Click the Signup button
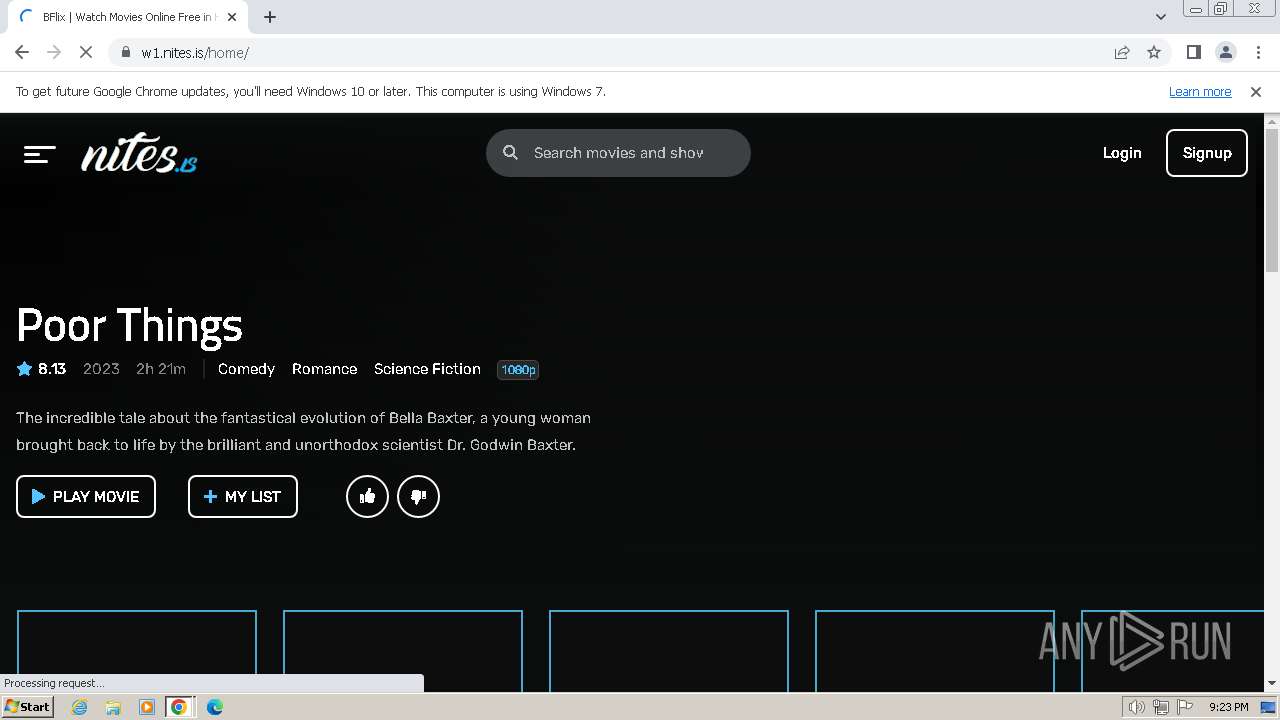Image resolution: width=1280 pixels, height=720 pixels. (1207, 153)
